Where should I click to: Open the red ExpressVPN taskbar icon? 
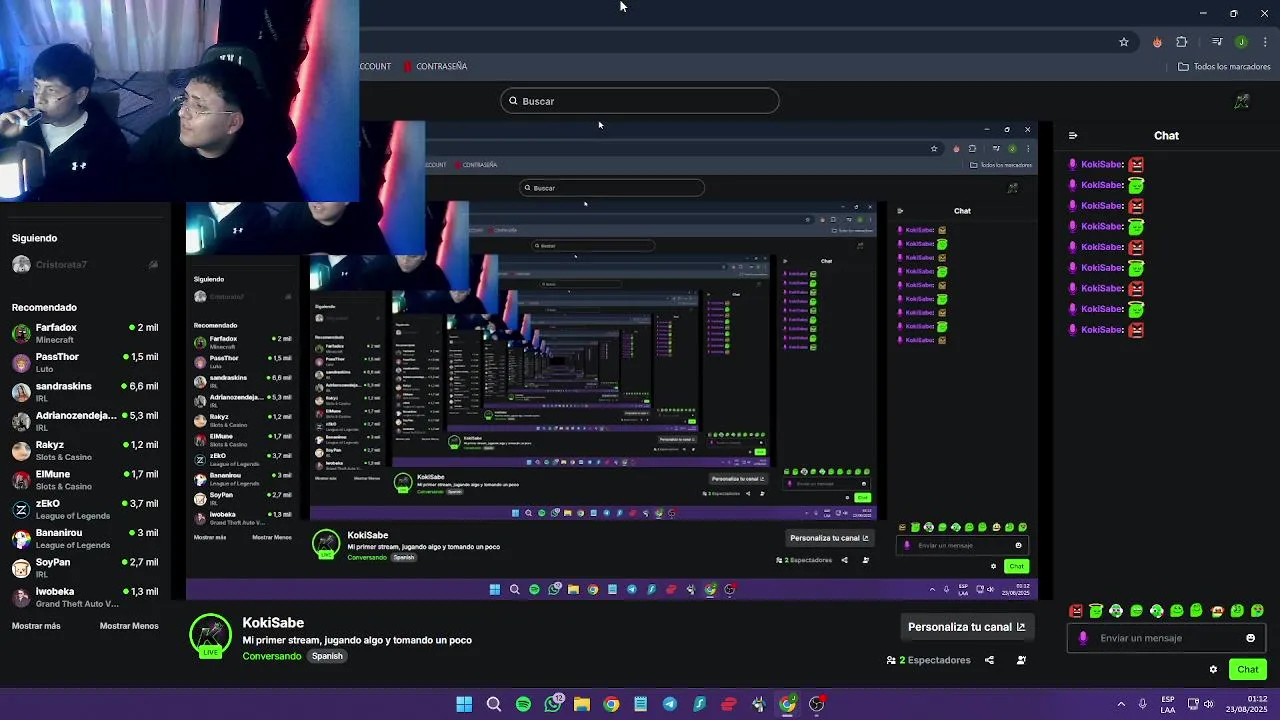[x=729, y=704]
